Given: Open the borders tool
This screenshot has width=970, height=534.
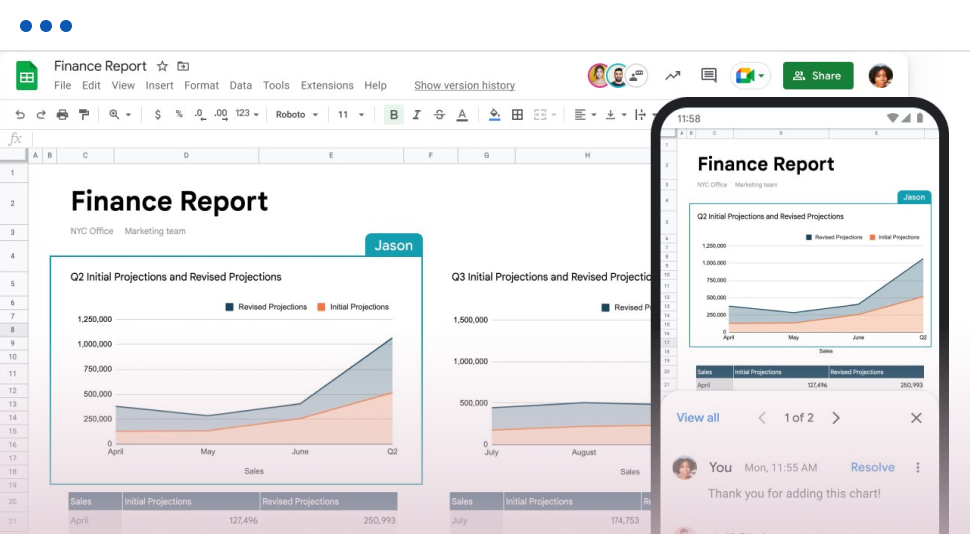Looking at the screenshot, I should coord(517,115).
